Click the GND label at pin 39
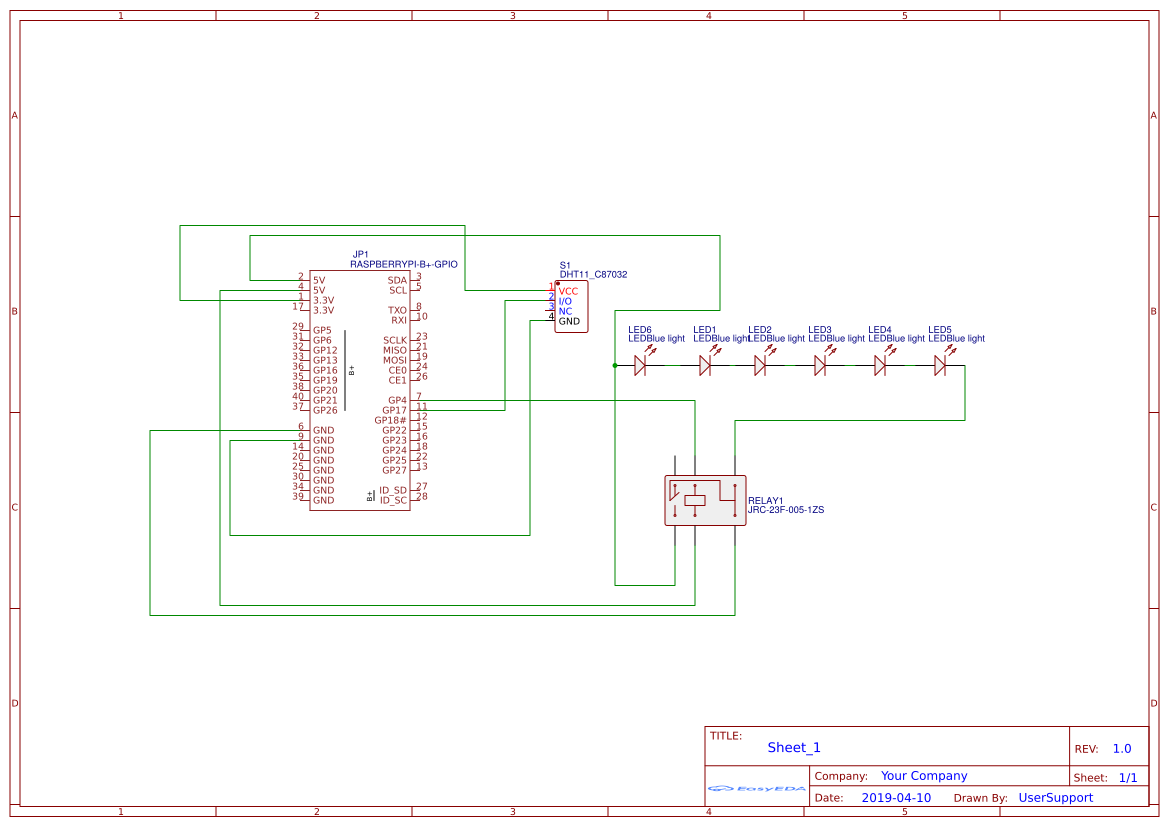This screenshot has width=1169, height=827. 324,500
